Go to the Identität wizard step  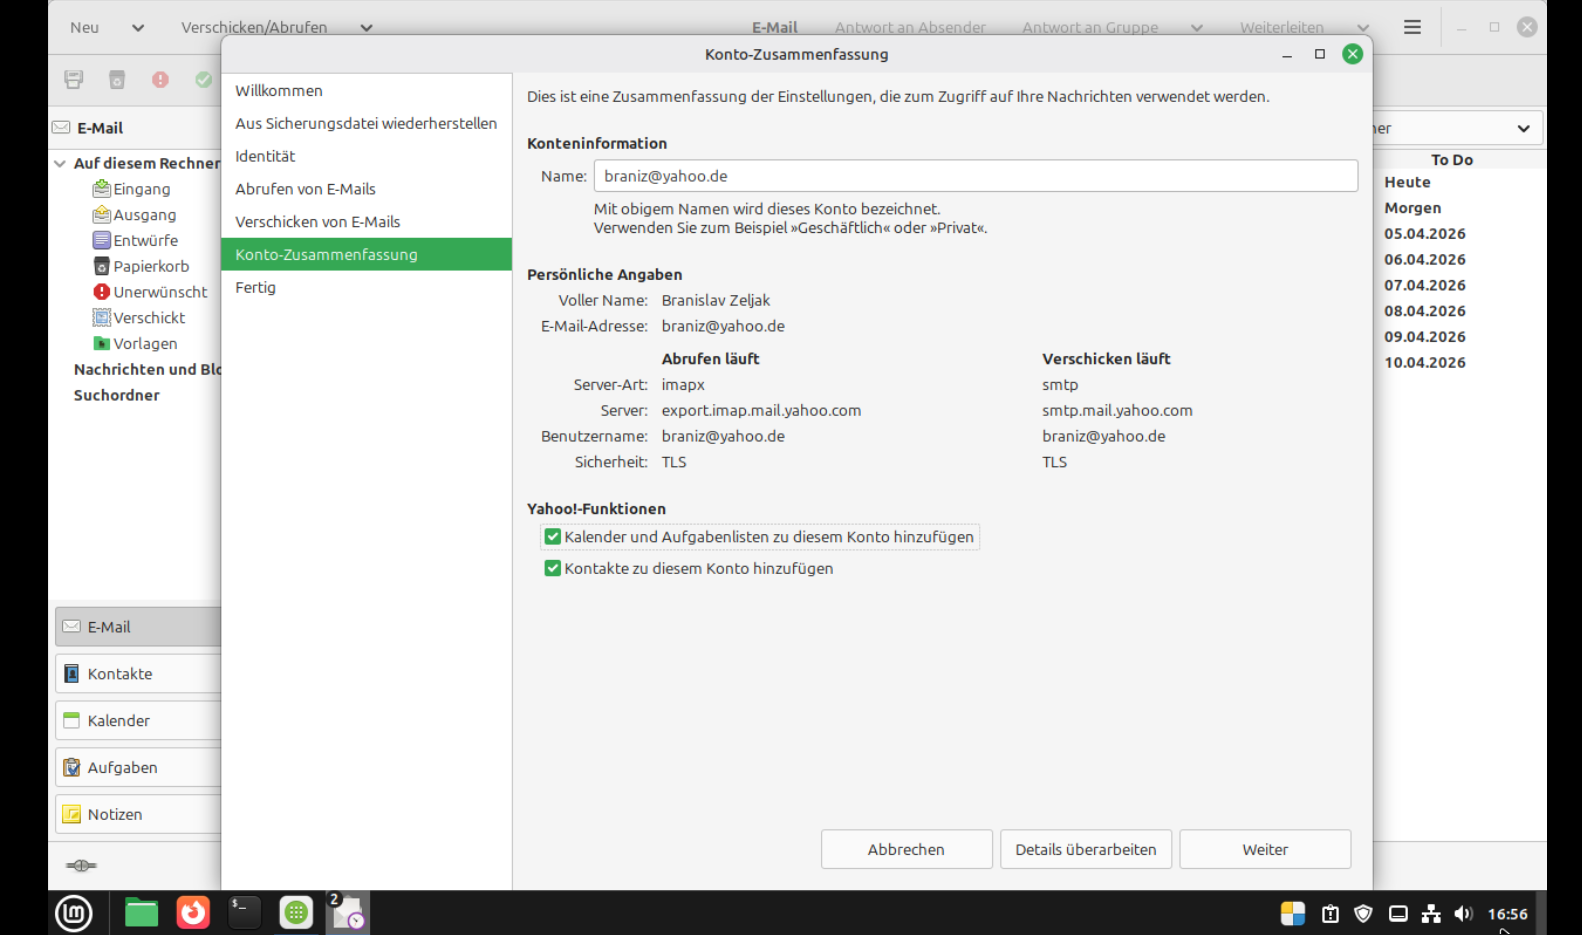click(x=265, y=156)
